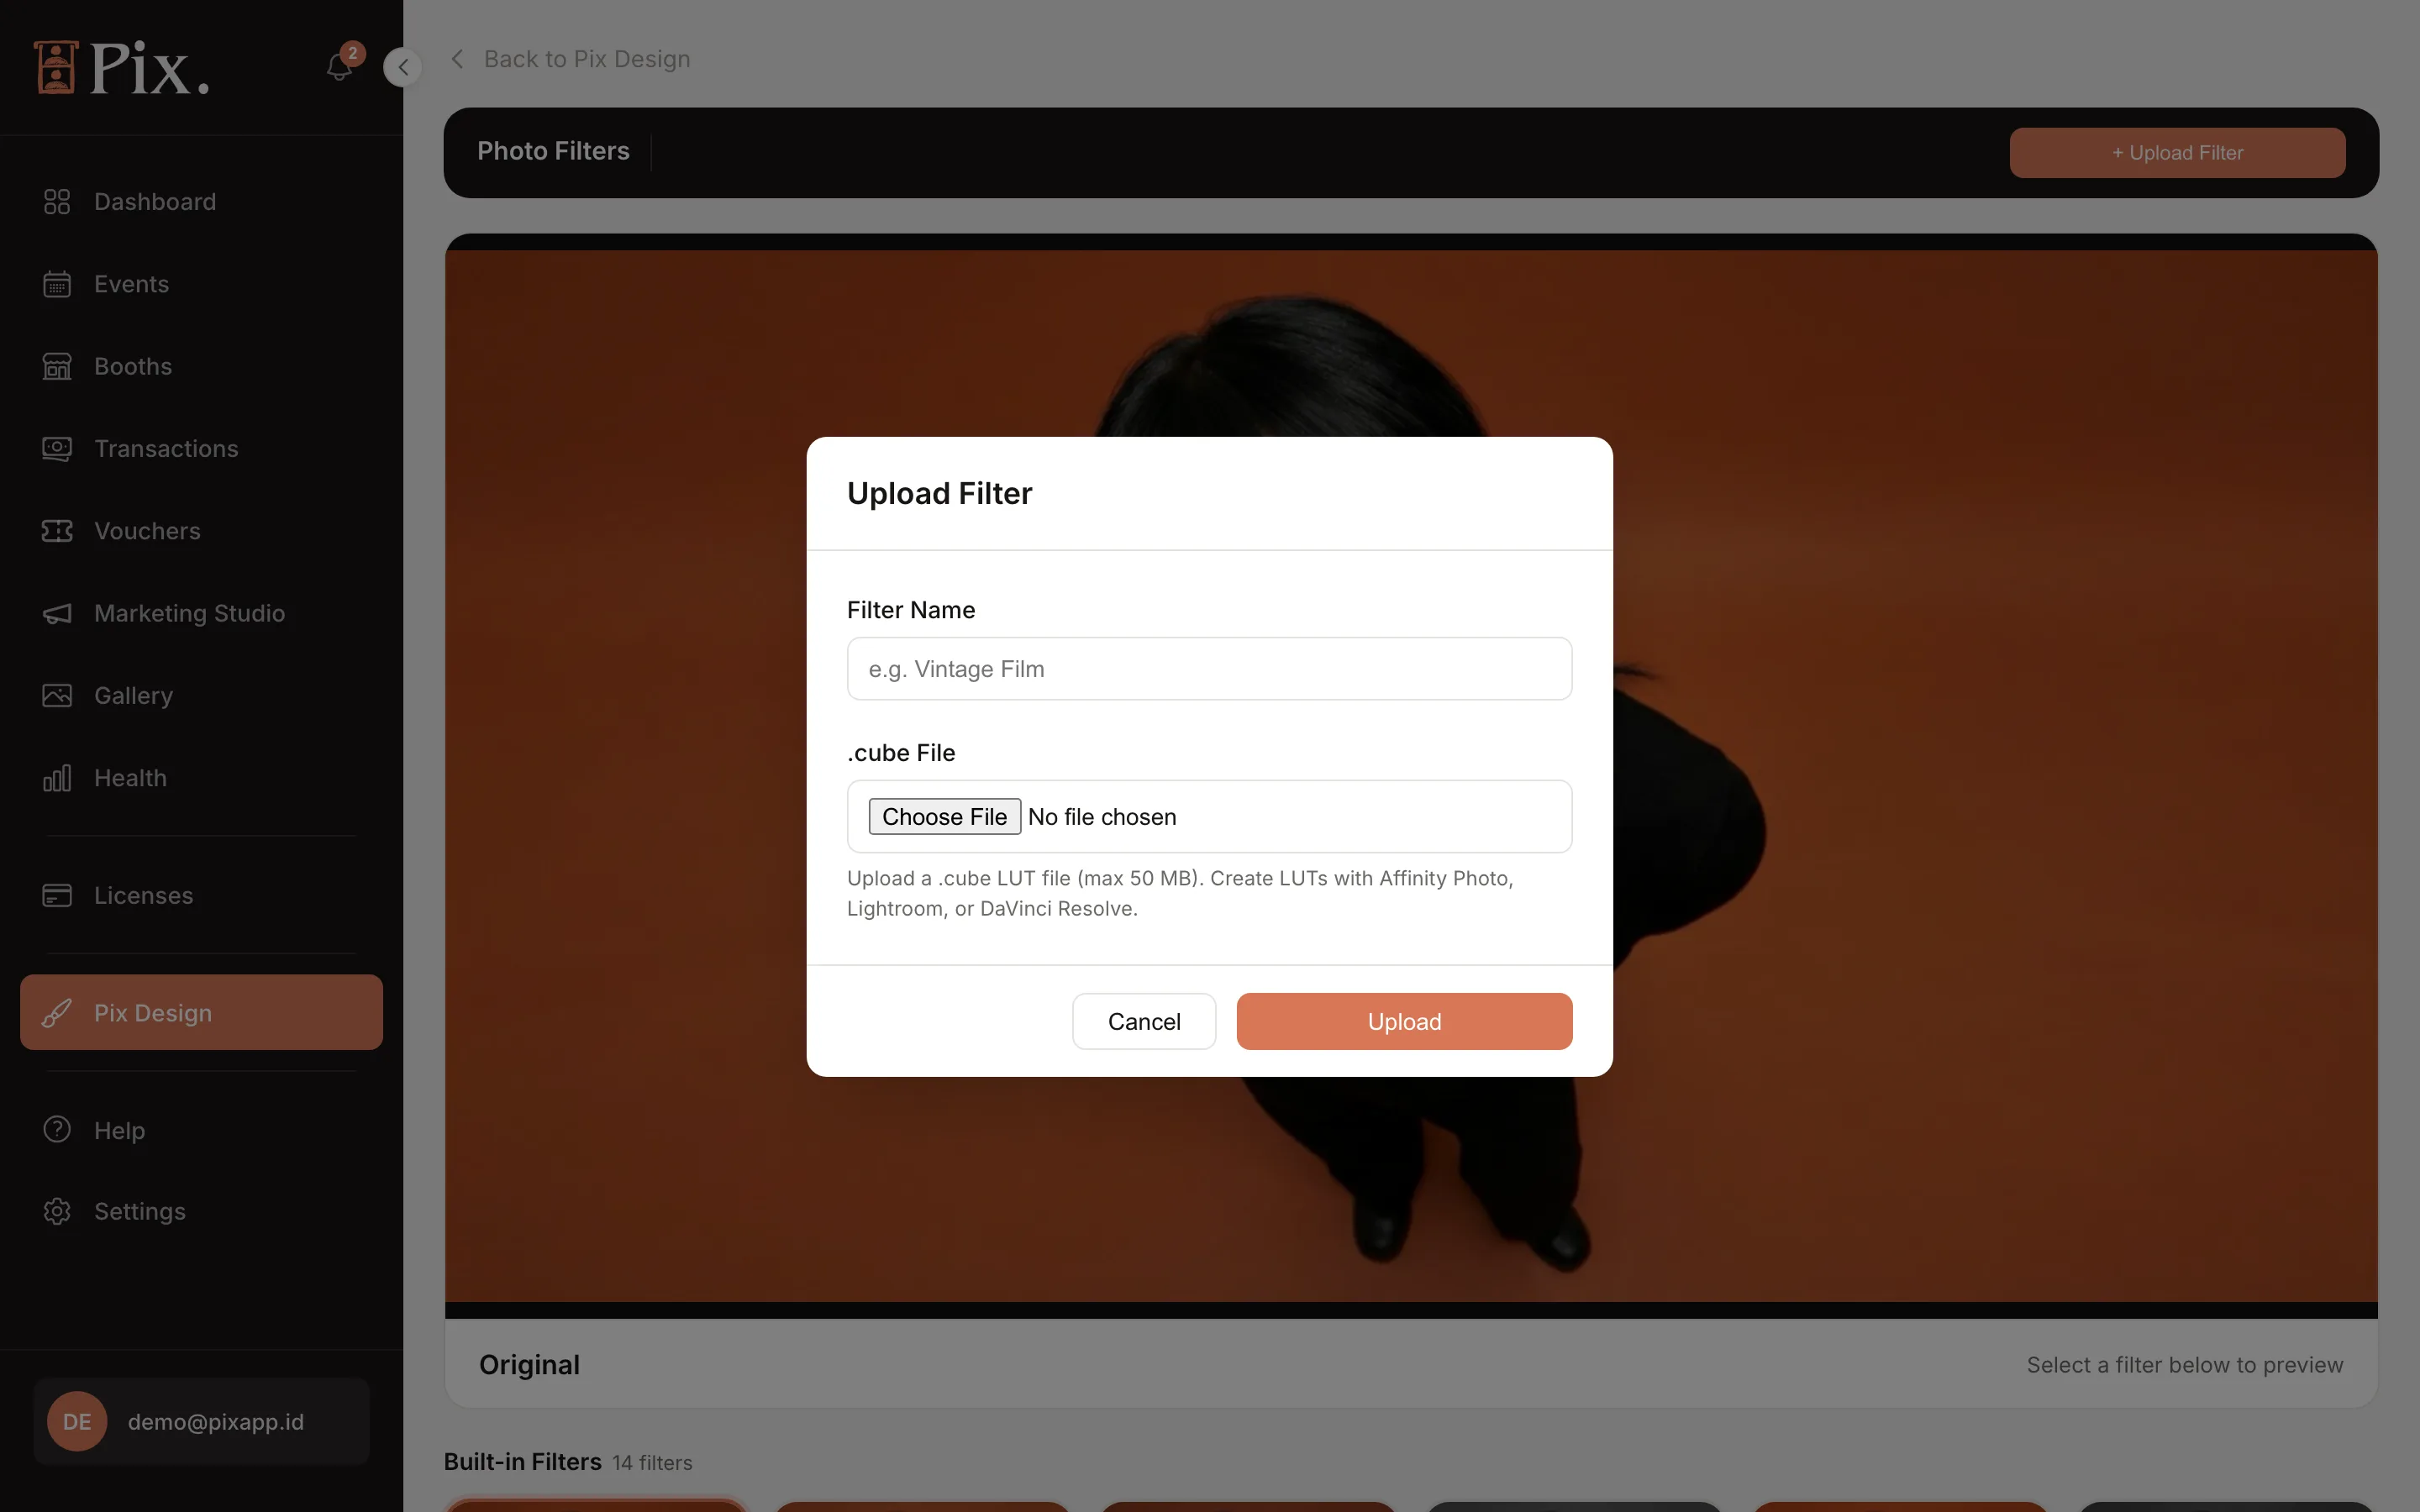Select Transactions in the sidebar
This screenshot has width=2420, height=1512.
201,448
